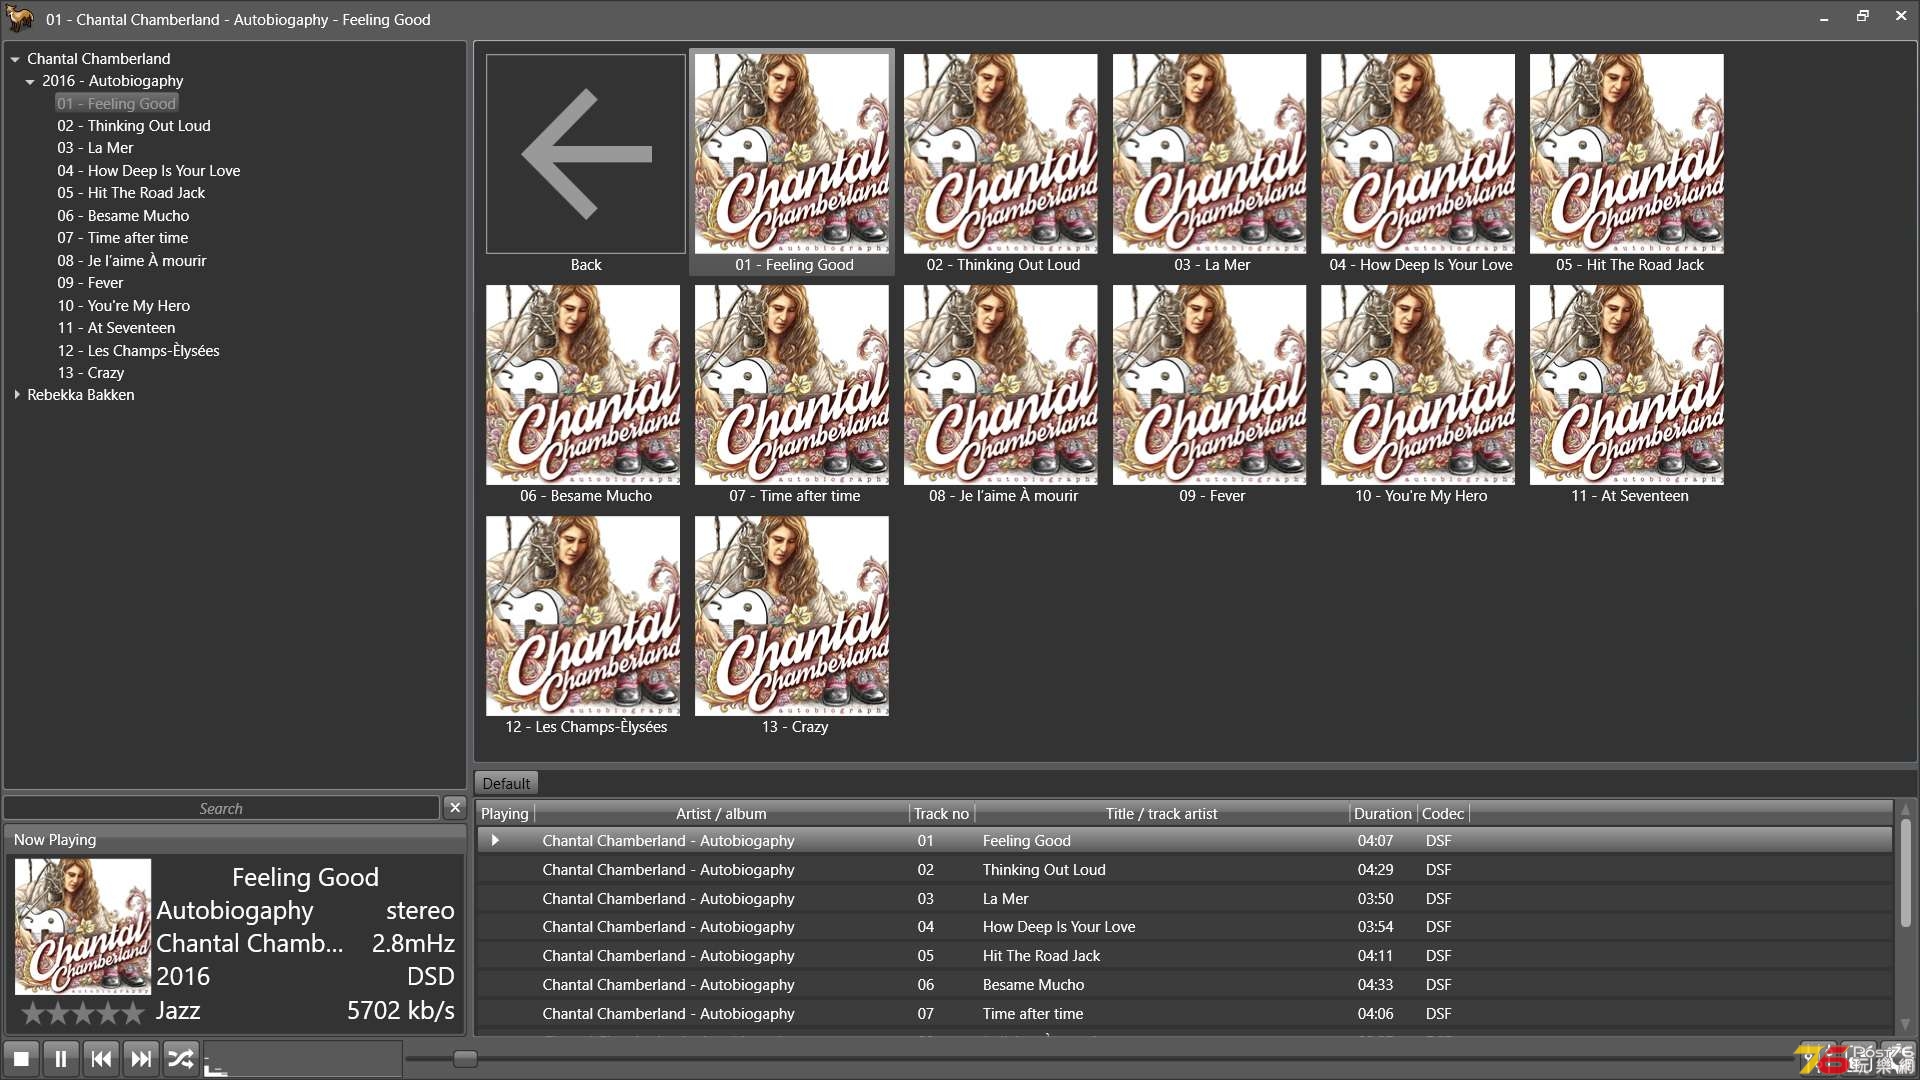Sort by Title / track artist header

pyautogui.click(x=1162, y=814)
